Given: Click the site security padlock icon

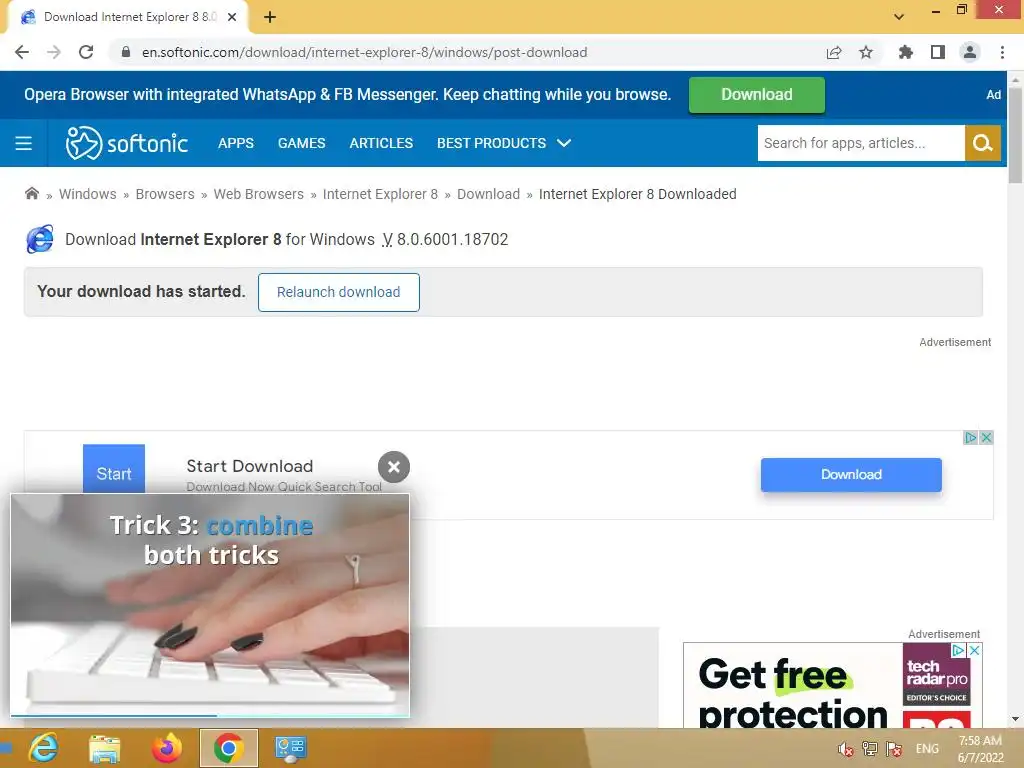Looking at the screenshot, I should (x=126, y=52).
